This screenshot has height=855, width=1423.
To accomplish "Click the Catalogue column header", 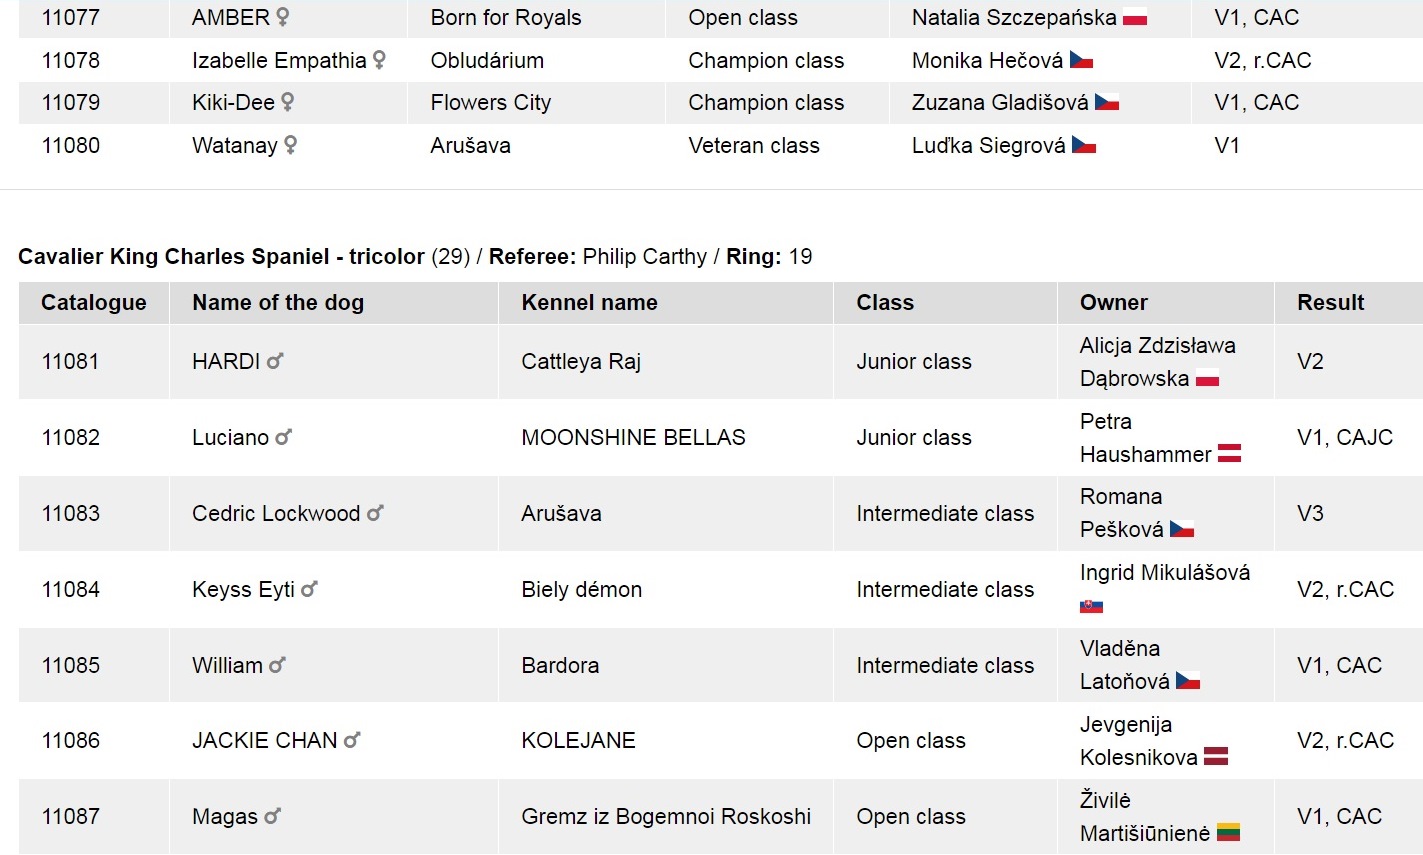I will (94, 303).
